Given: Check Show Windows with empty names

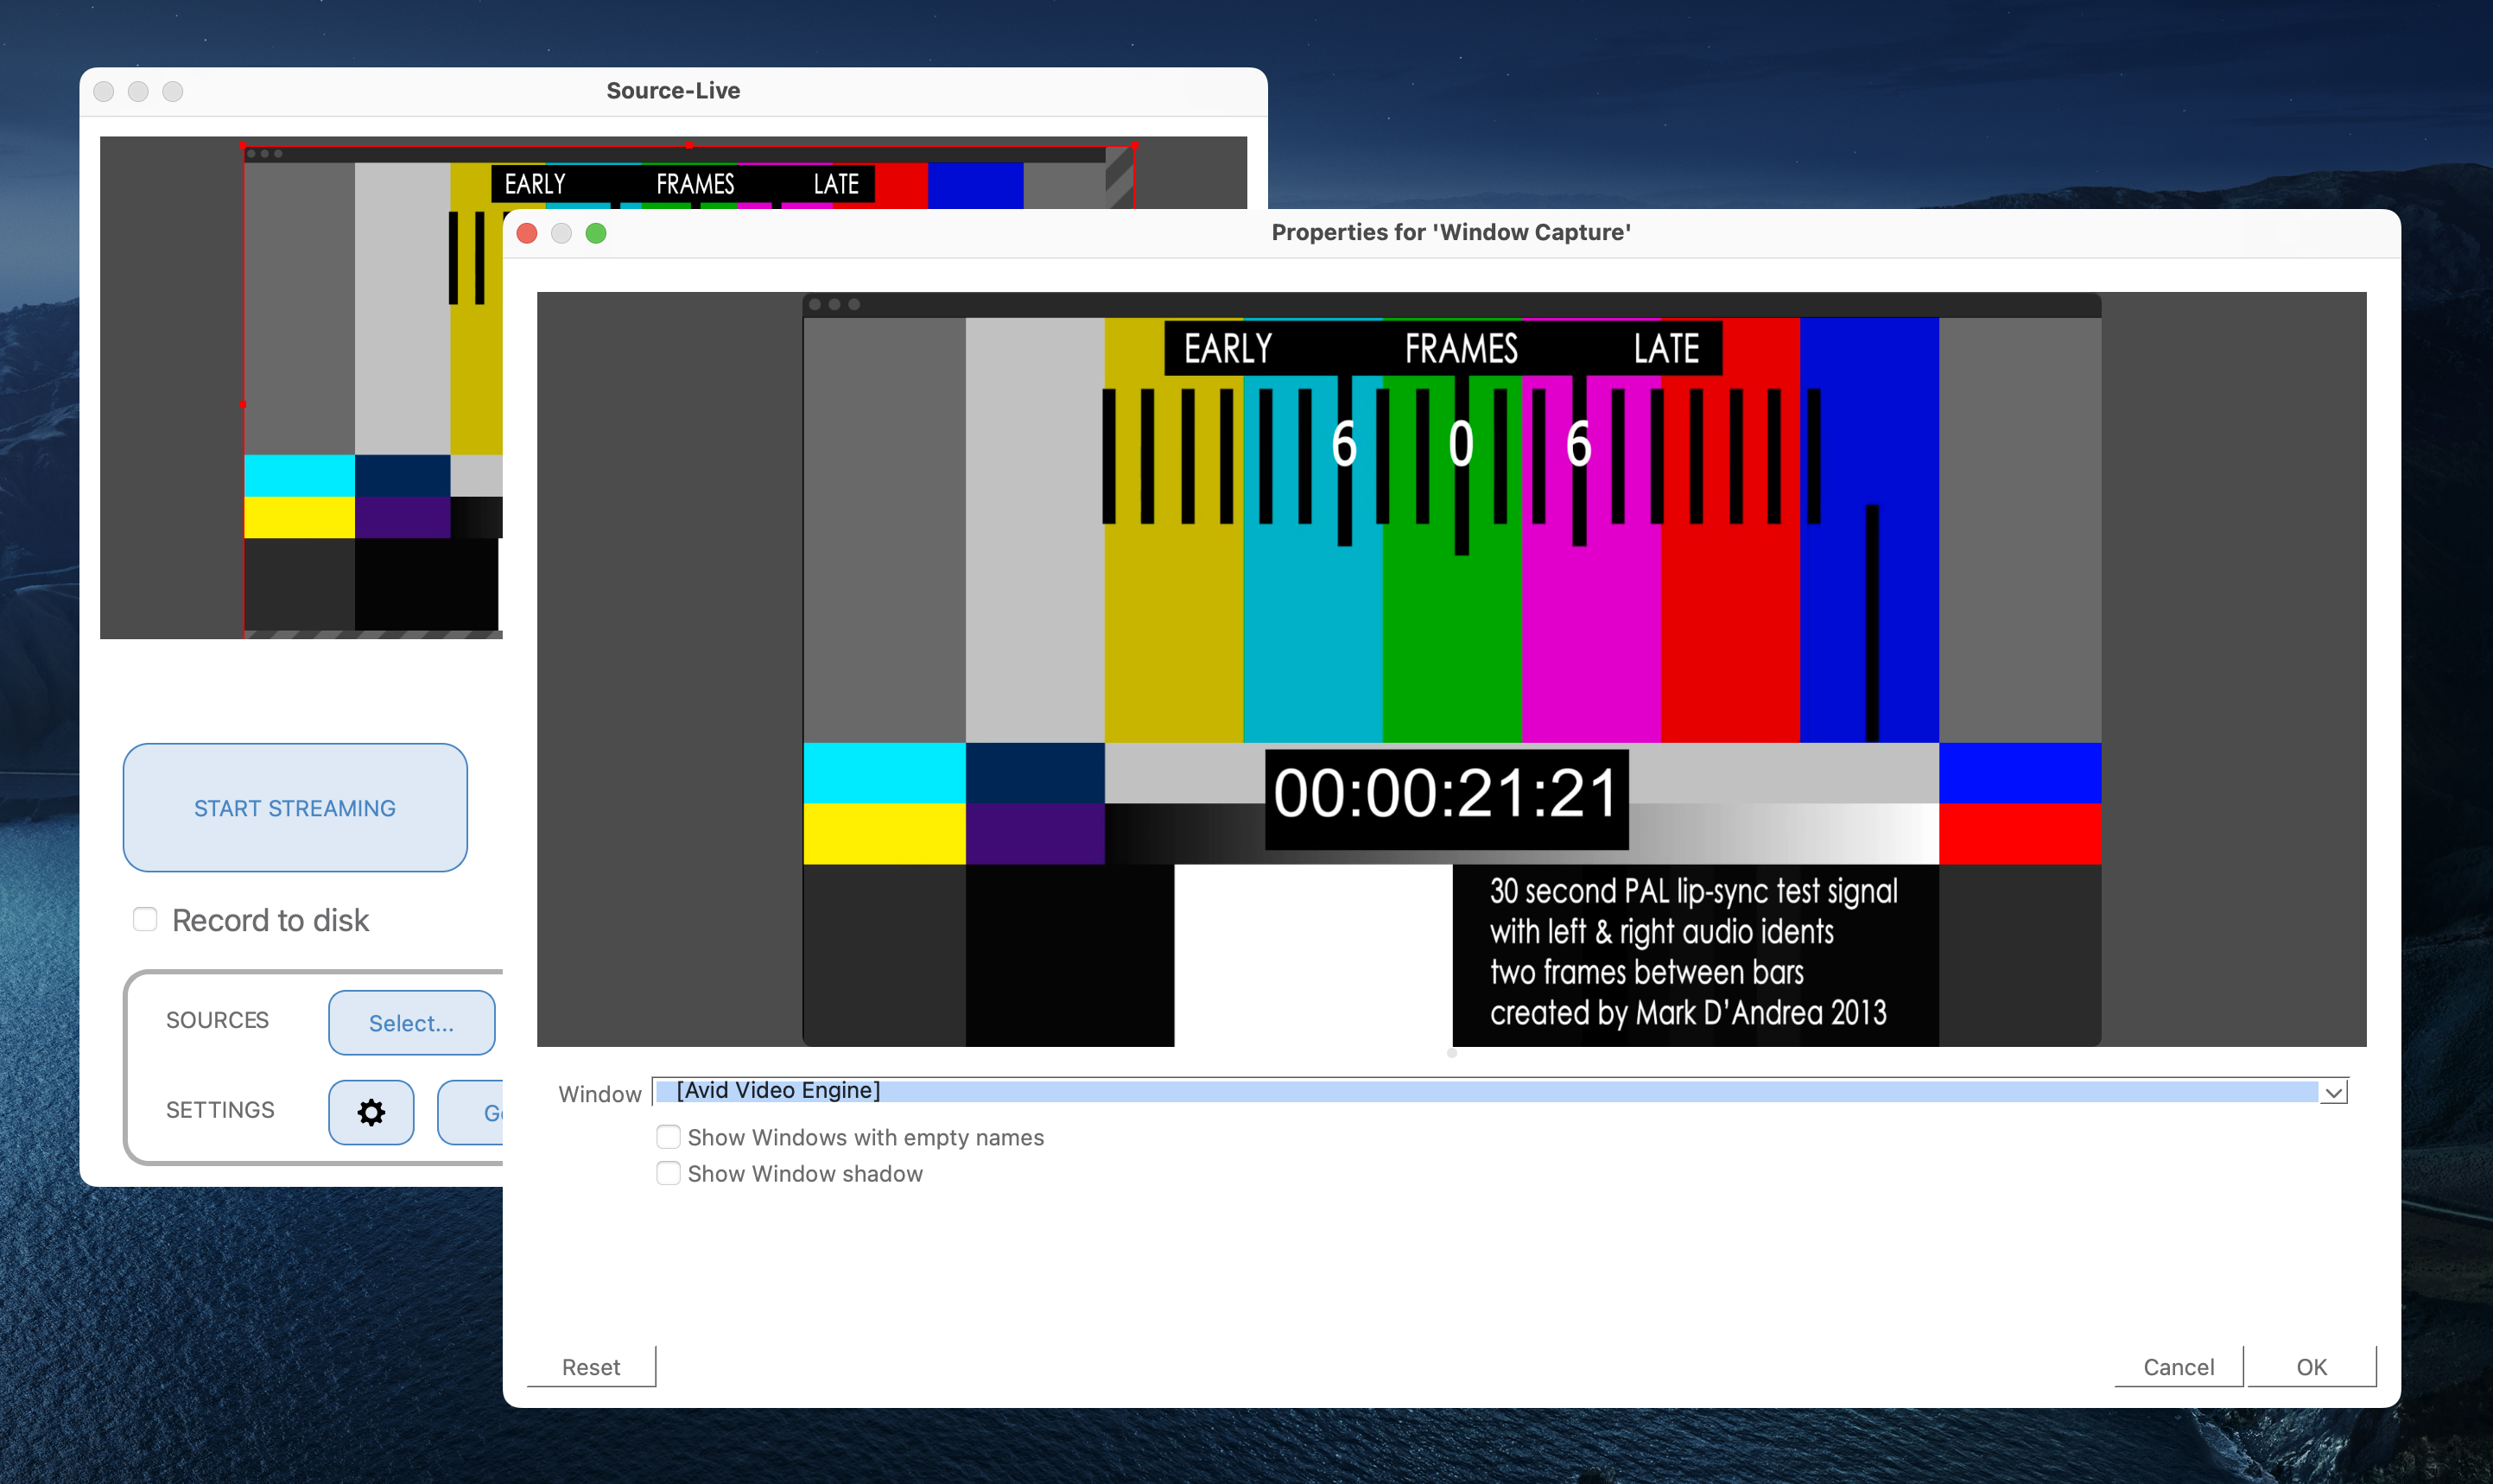Looking at the screenshot, I should coord(668,1137).
